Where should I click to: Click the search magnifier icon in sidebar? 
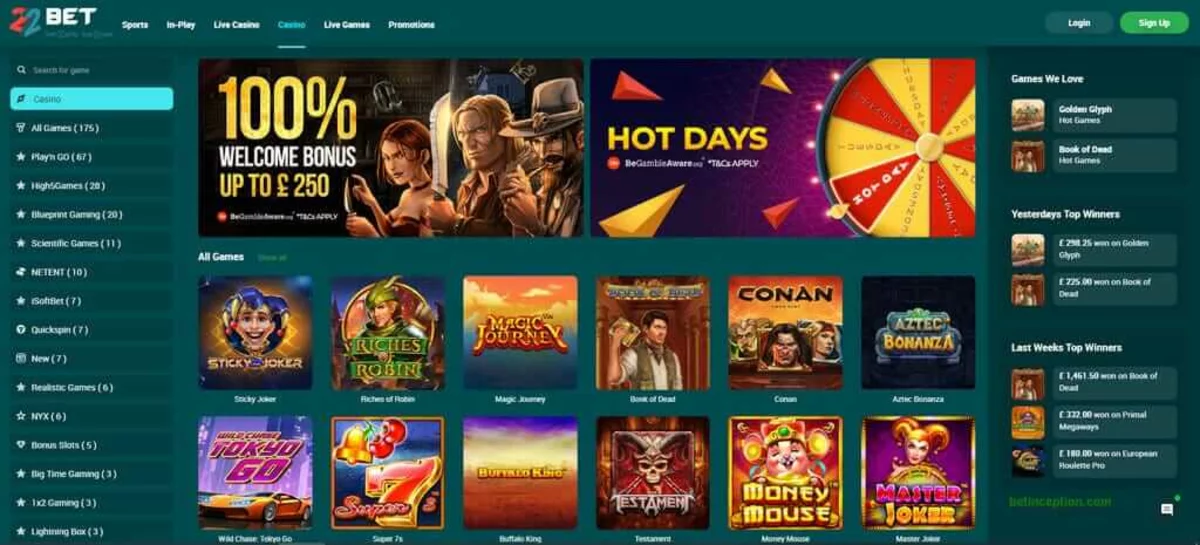pyautogui.click(x=21, y=70)
